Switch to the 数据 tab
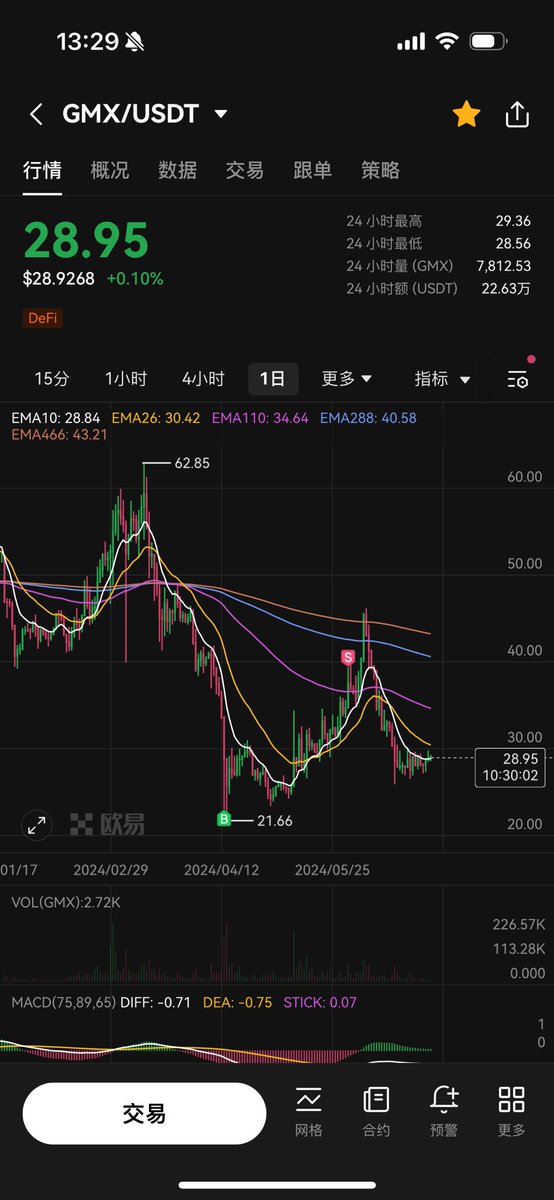The width and height of the screenshot is (554, 1200). [x=177, y=171]
